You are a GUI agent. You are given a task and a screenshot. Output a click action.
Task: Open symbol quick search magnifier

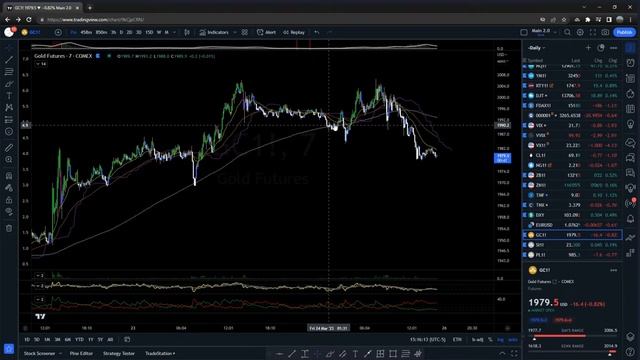point(567,32)
